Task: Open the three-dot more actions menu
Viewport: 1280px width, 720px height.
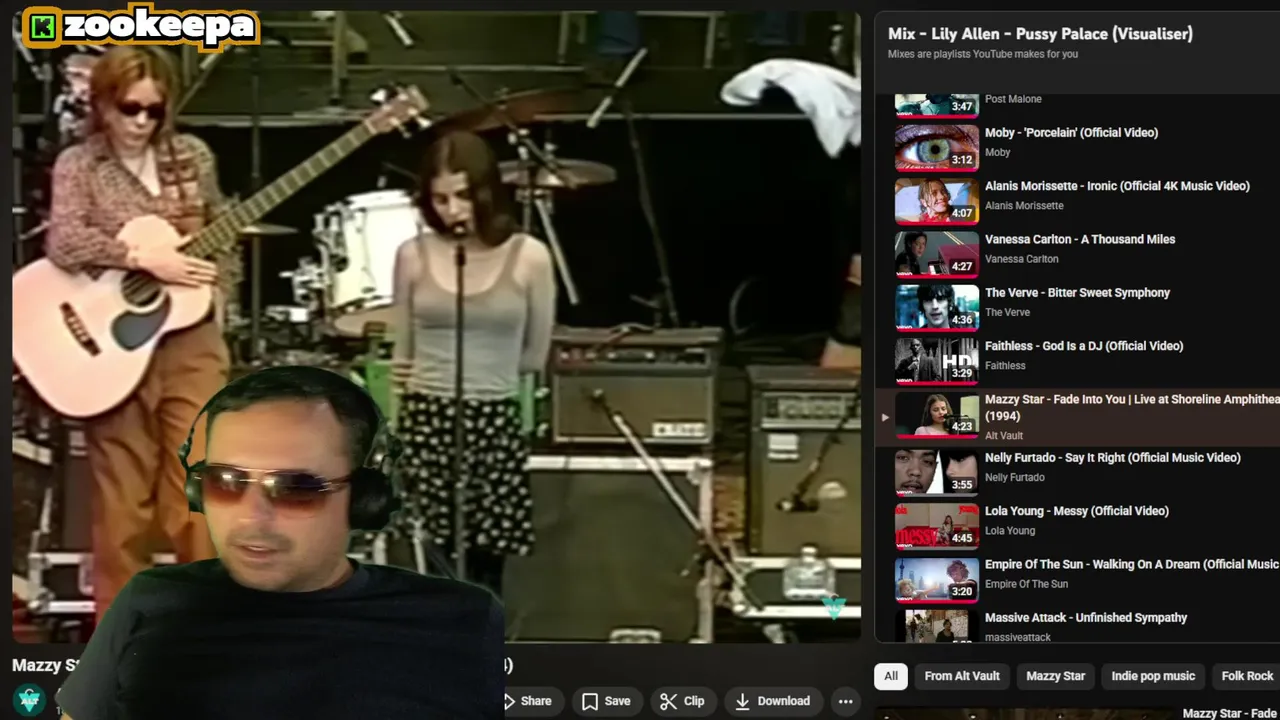Action: tap(845, 701)
